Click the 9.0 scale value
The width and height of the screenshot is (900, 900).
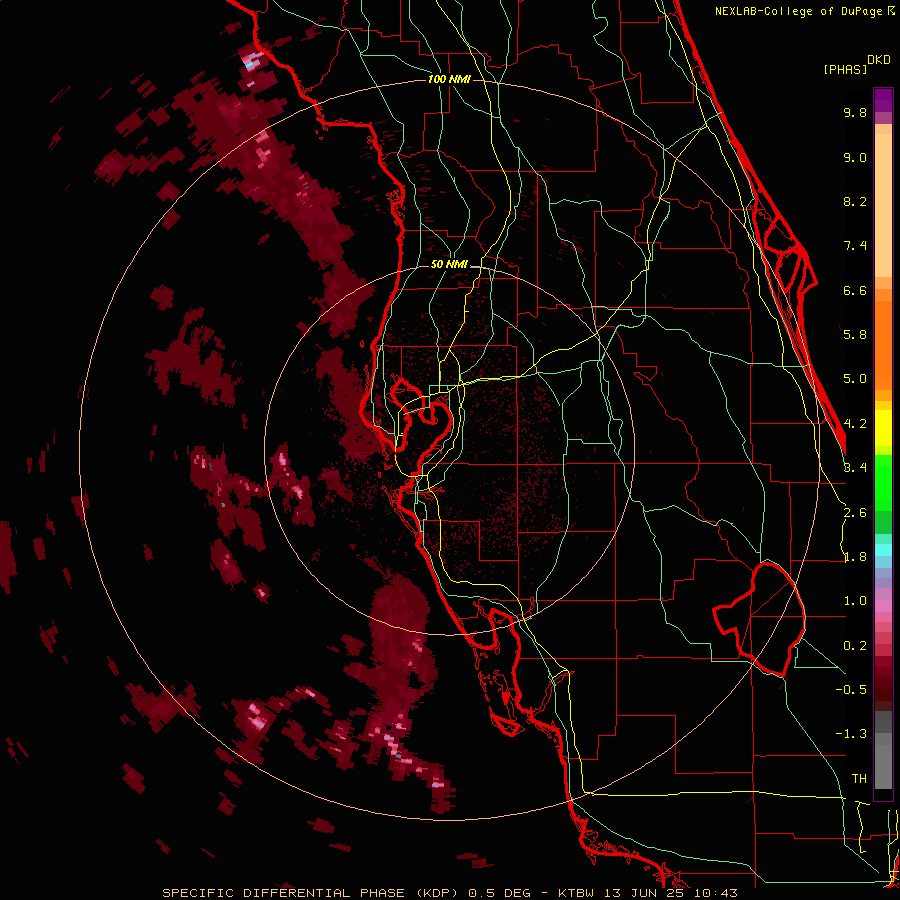[x=855, y=157]
